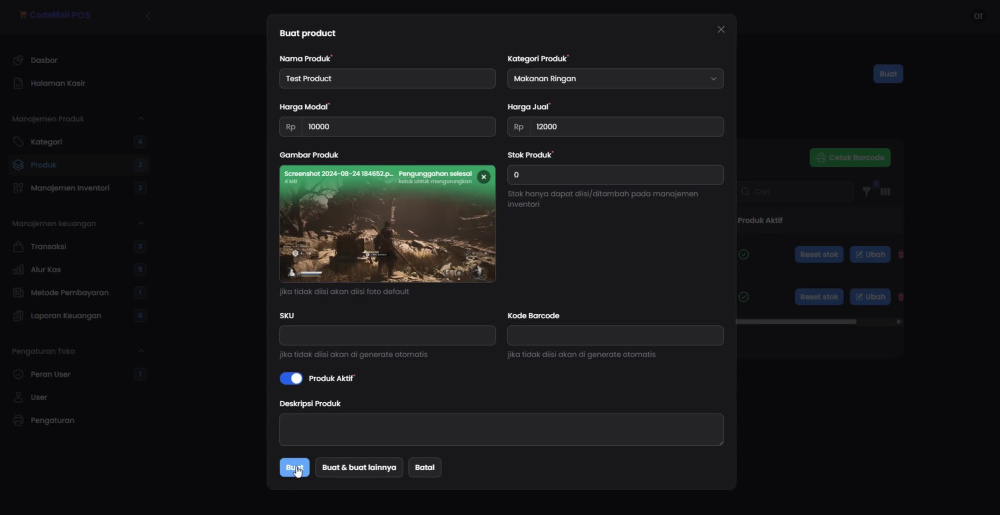
Task: Close the Buat product dialog
Action: [x=721, y=29]
